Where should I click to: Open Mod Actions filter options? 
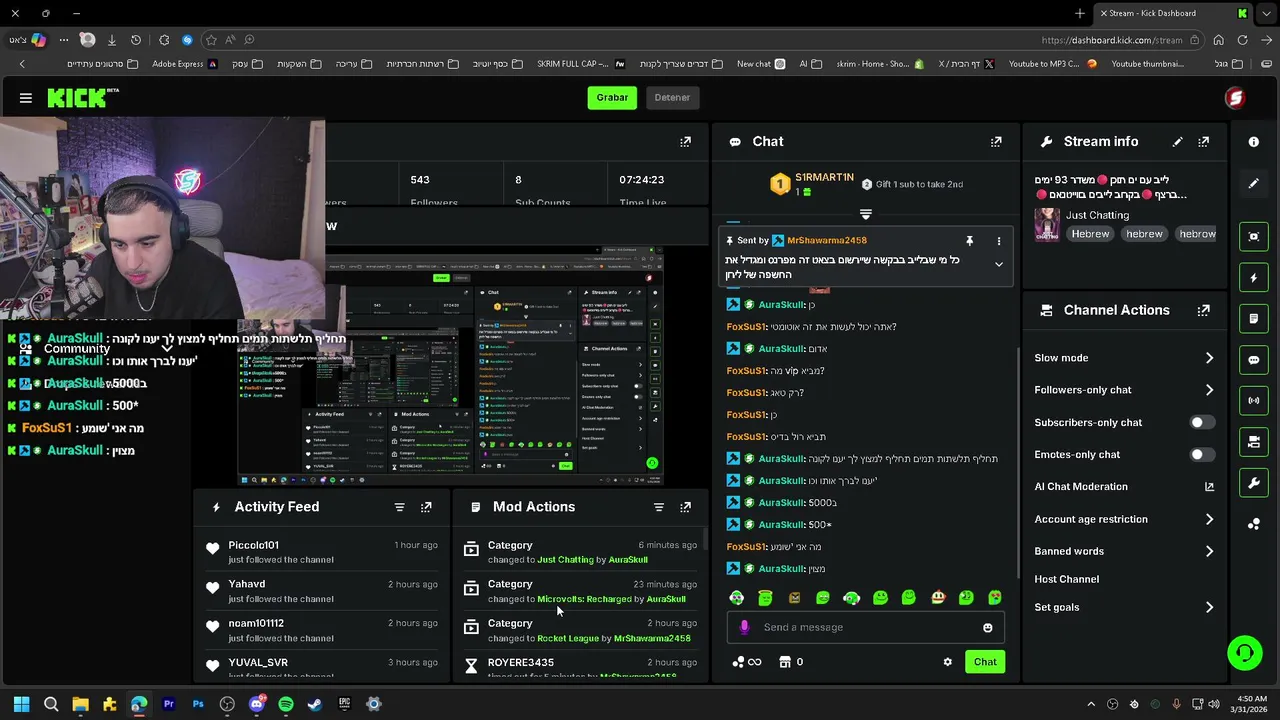(658, 507)
